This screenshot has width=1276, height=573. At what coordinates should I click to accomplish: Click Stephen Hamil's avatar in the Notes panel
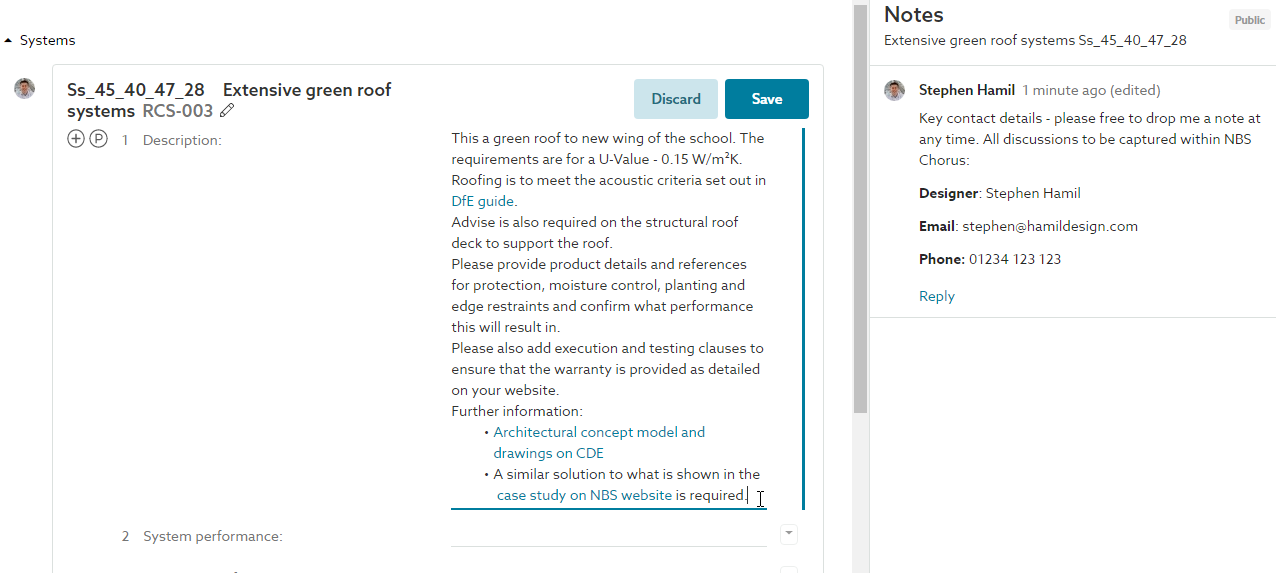[895, 91]
